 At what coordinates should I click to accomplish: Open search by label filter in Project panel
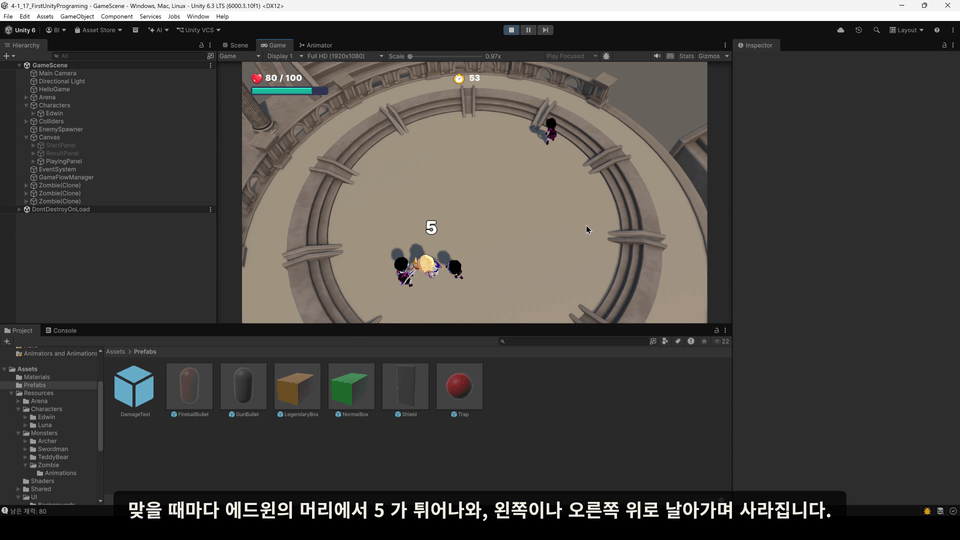[x=678, y=342]
